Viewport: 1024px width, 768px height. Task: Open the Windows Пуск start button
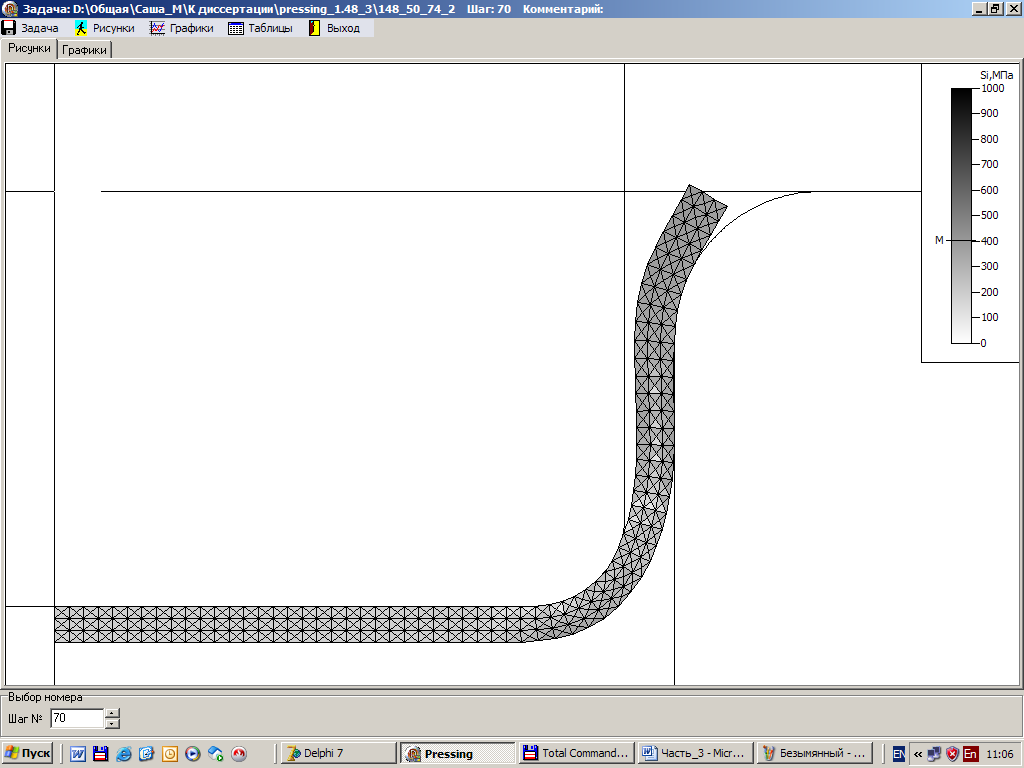(x=28, y=753)
